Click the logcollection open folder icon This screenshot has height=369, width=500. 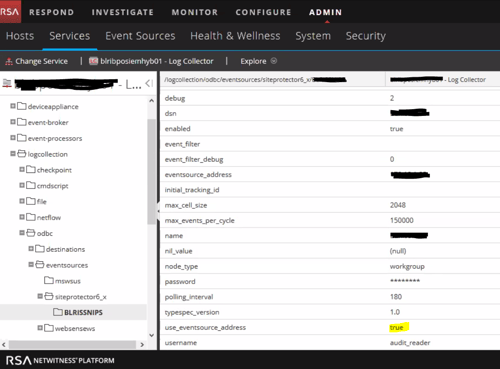22,154
